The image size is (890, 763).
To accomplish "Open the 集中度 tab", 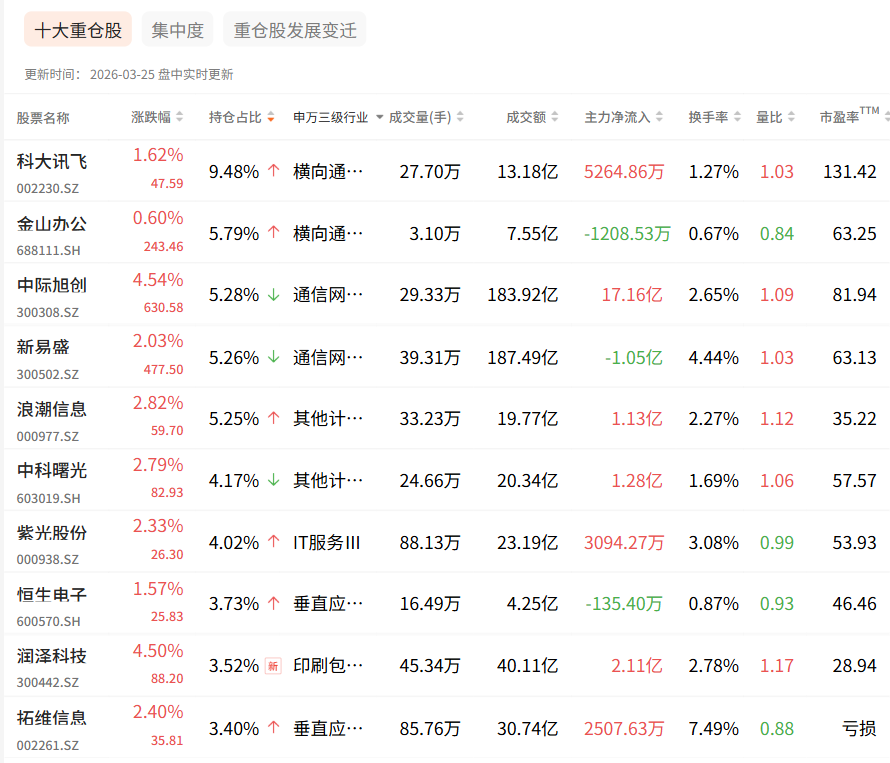I will click(x=177, y=30).
